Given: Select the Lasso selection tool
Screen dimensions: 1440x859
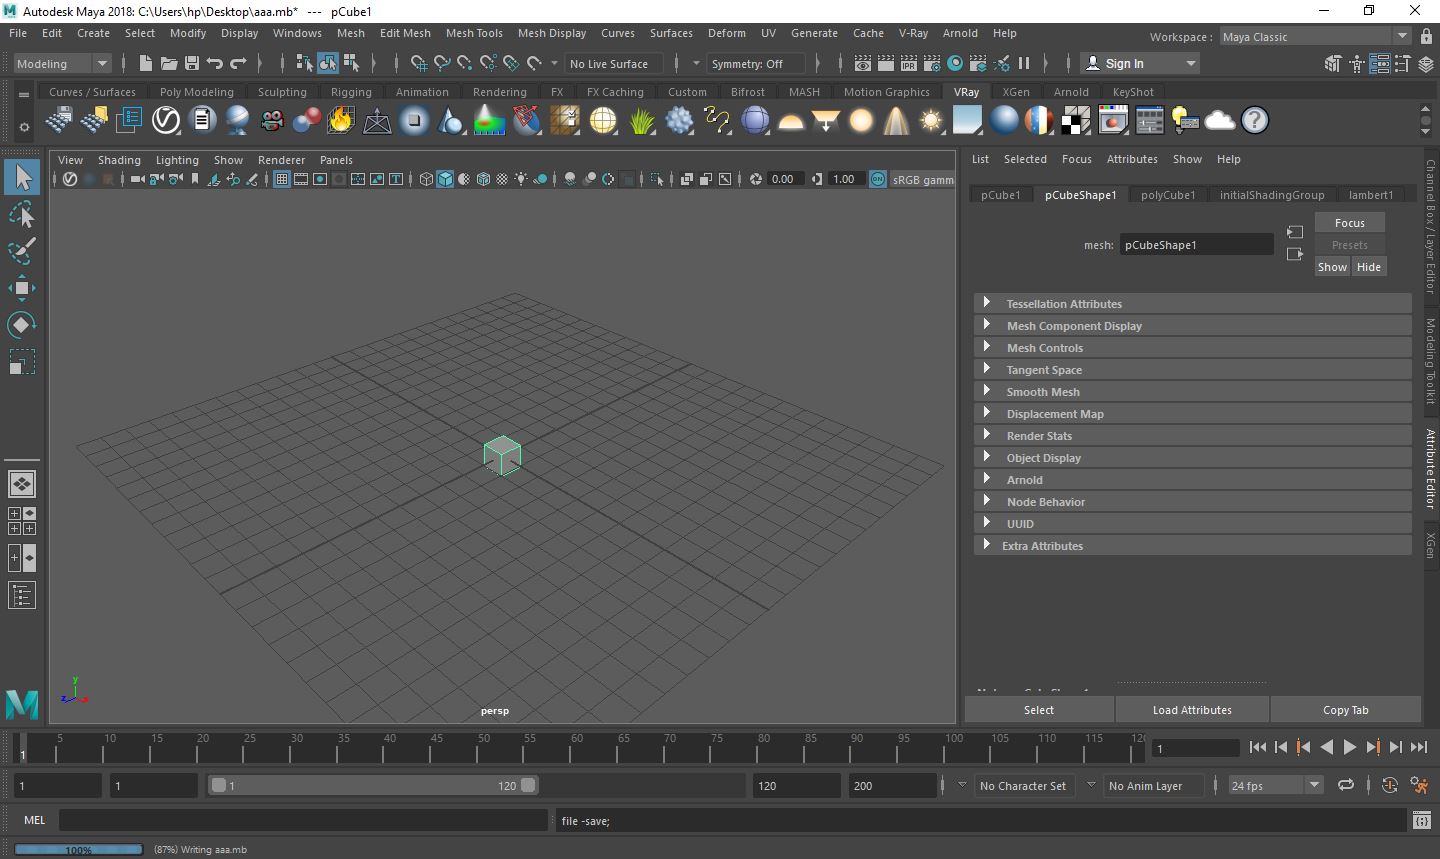Looking at the screenshot, I should coord(22,214).
